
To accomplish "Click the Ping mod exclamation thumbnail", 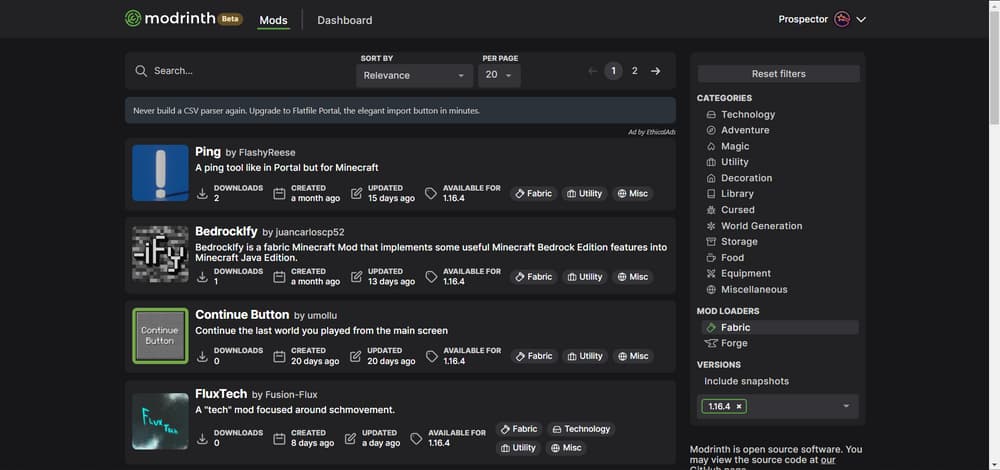I will point(160,173).
